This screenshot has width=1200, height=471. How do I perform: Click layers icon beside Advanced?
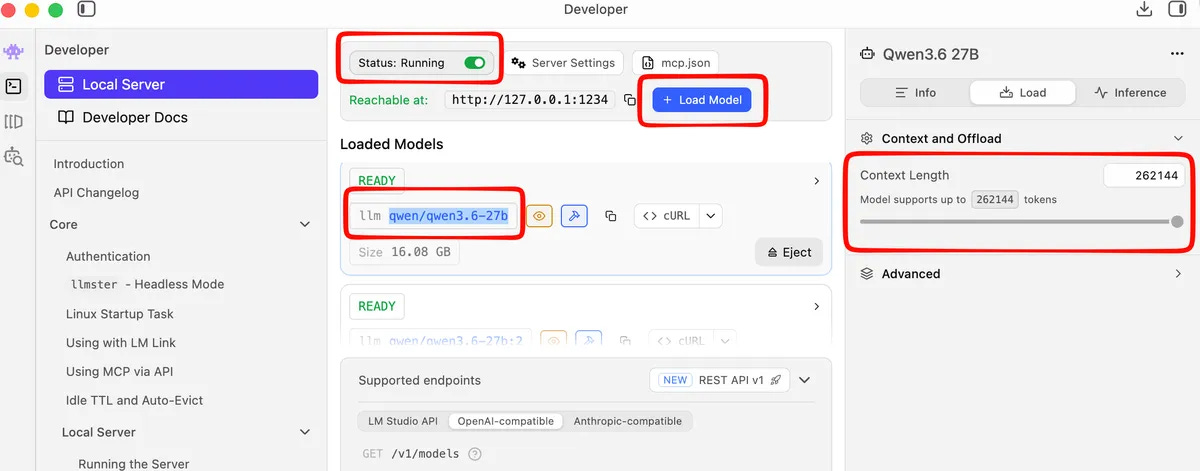click(867, 273)
